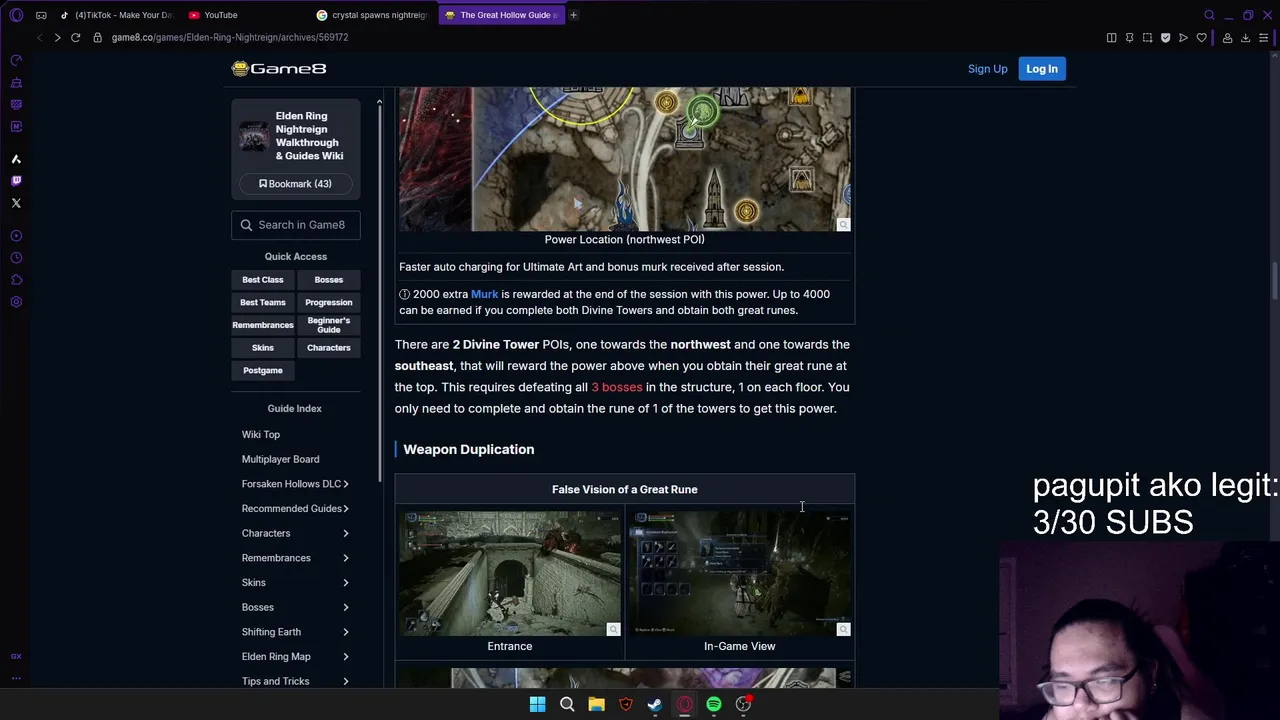Image resolution: width=1280 pixels, height=720 pixels.
Task: Open X in the sidebar
Action: click(16, 203)
